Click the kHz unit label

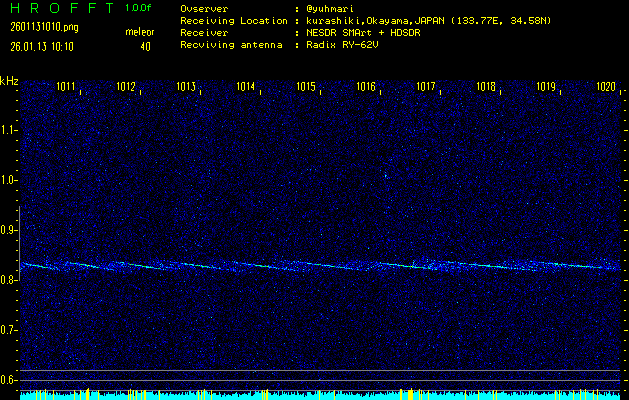[9, 80]
